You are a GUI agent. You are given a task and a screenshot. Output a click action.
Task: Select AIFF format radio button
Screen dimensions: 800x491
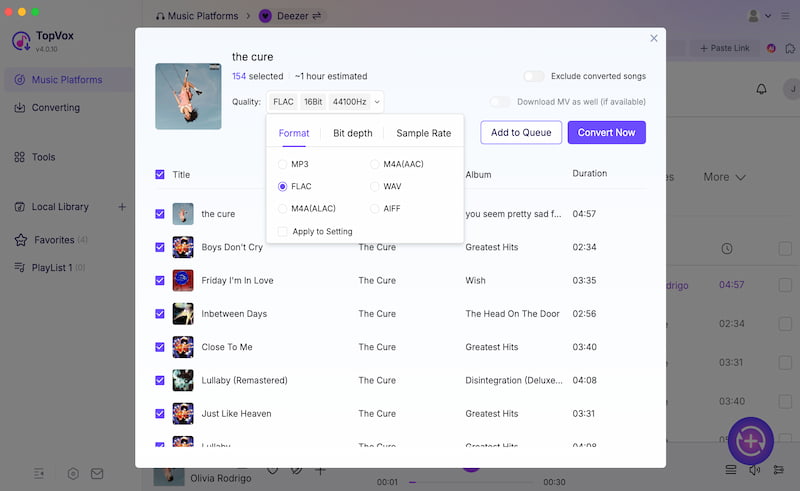374,208
